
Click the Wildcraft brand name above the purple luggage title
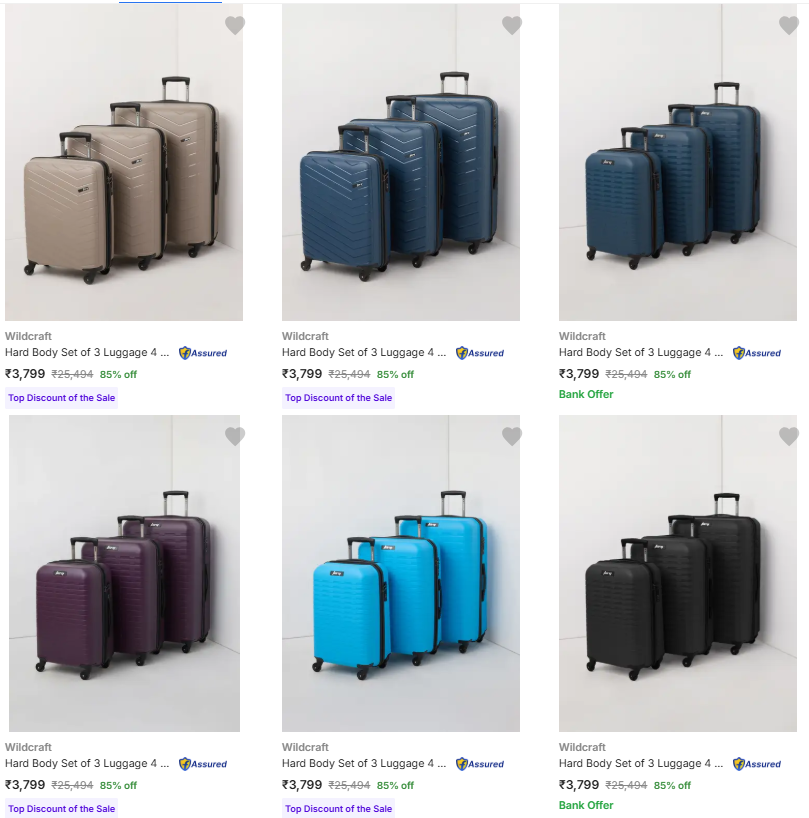tap(28, 747)
